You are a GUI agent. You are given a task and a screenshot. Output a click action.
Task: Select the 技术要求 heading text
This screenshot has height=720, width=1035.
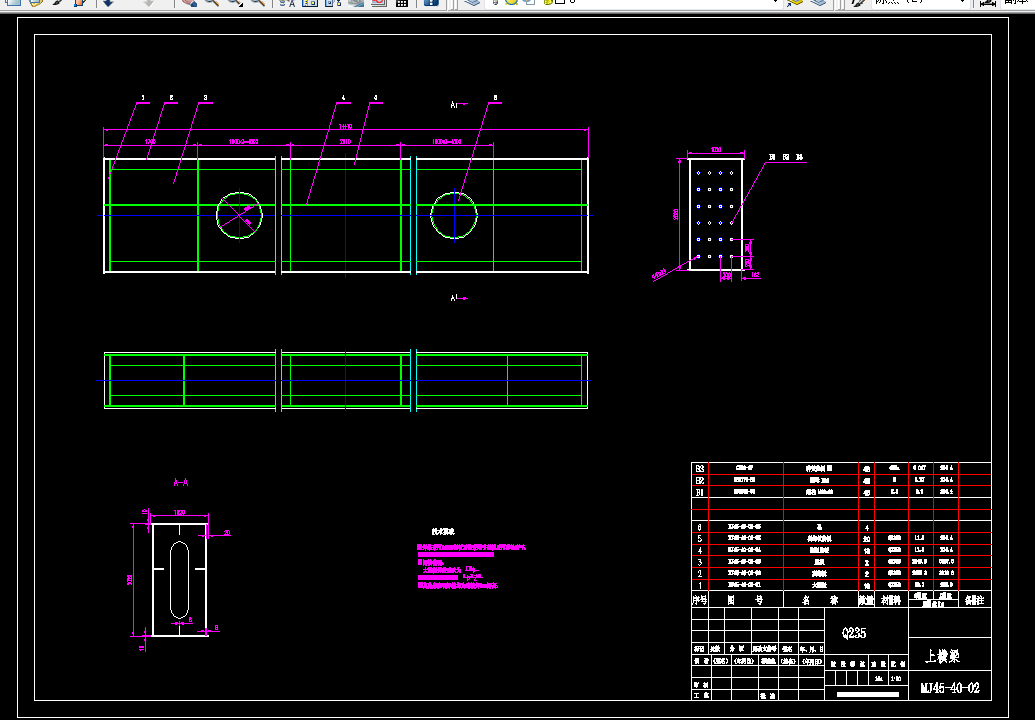(443, 531)
